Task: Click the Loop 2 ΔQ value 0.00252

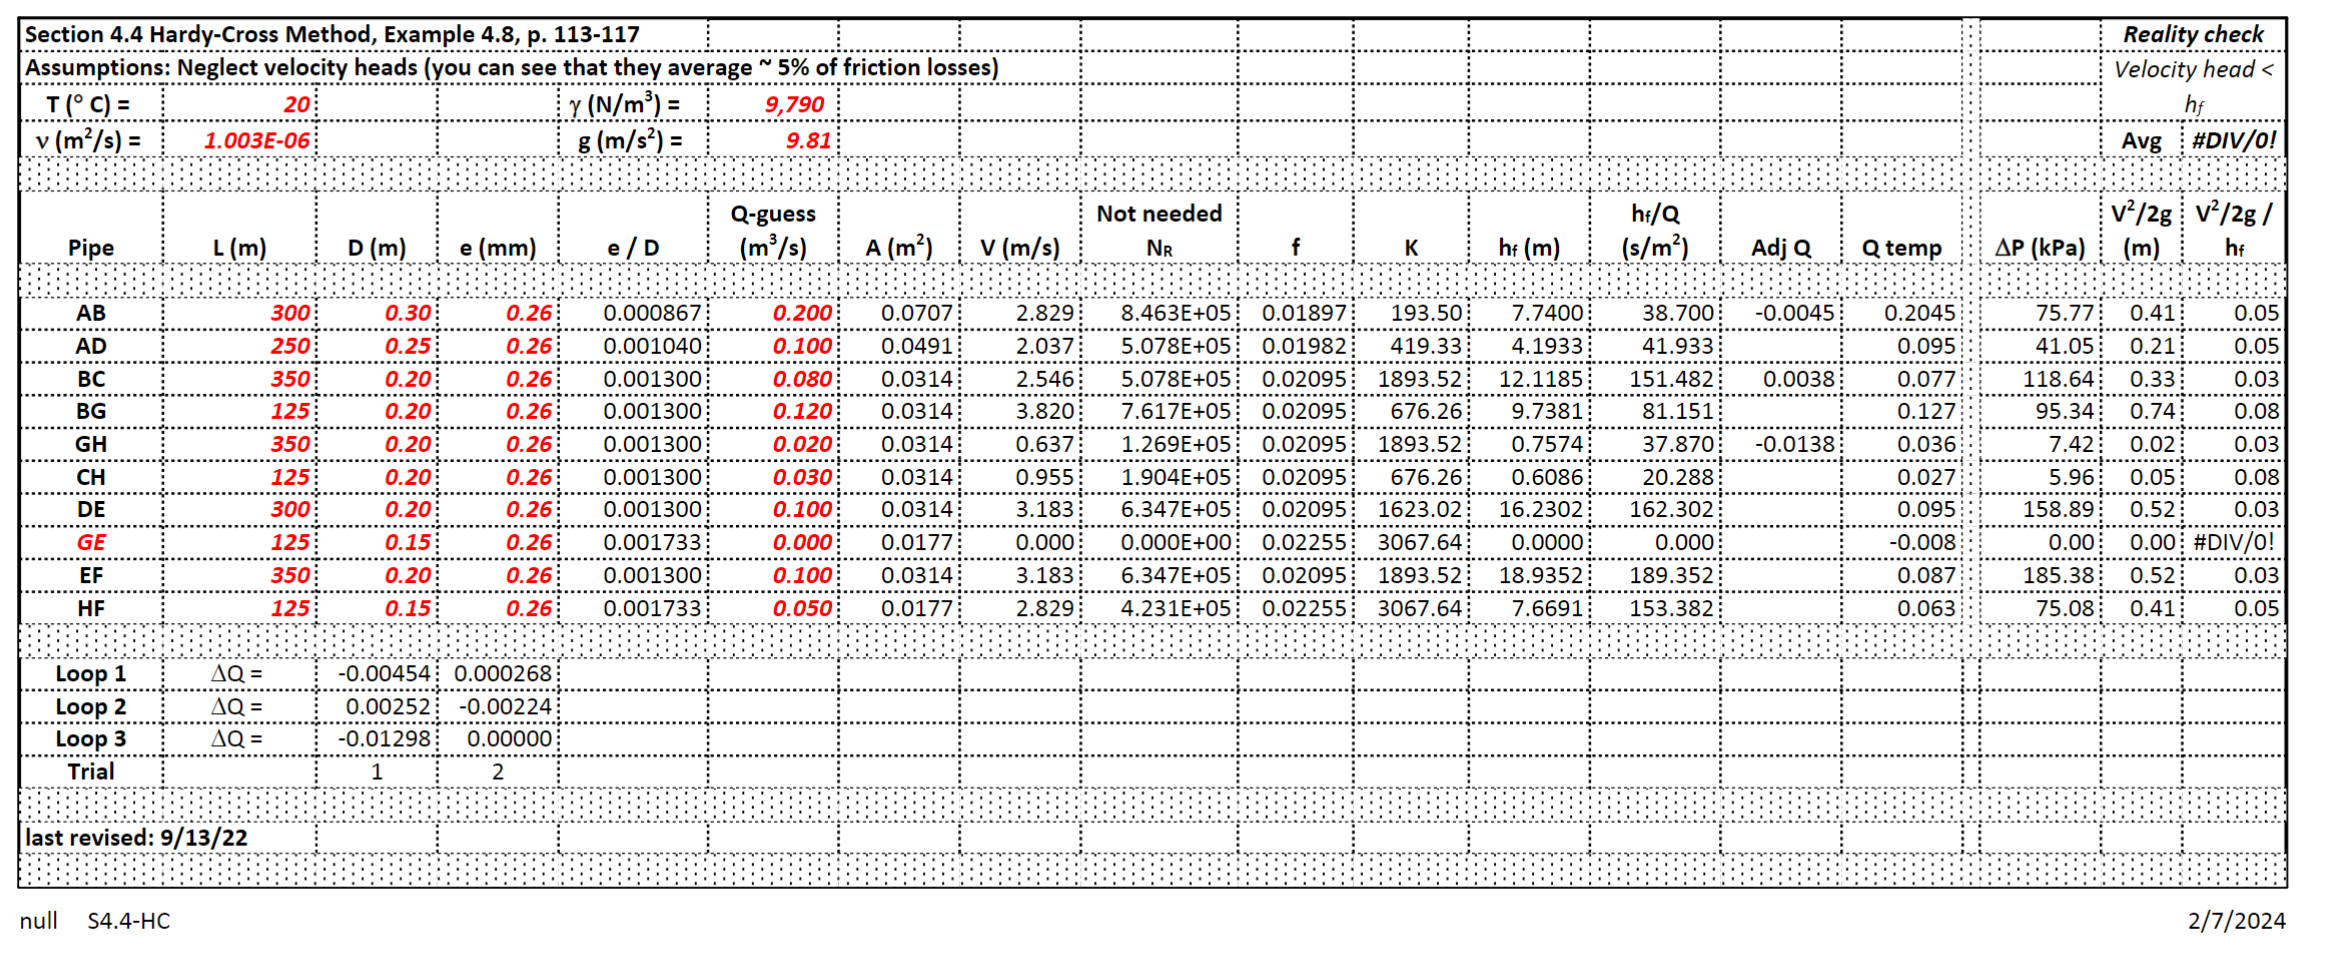Action: coord(388,707)
